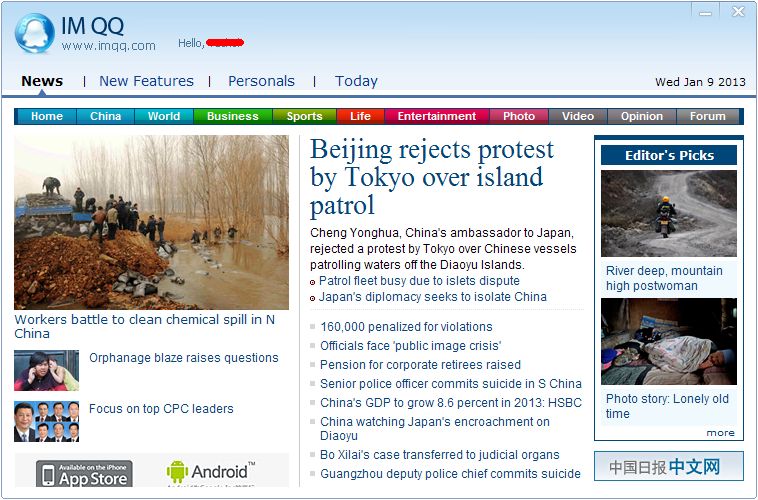Screen dimensions: 758x500
Task: Click the IM QQ penguin logo
Action: click(x=34, y=33)
